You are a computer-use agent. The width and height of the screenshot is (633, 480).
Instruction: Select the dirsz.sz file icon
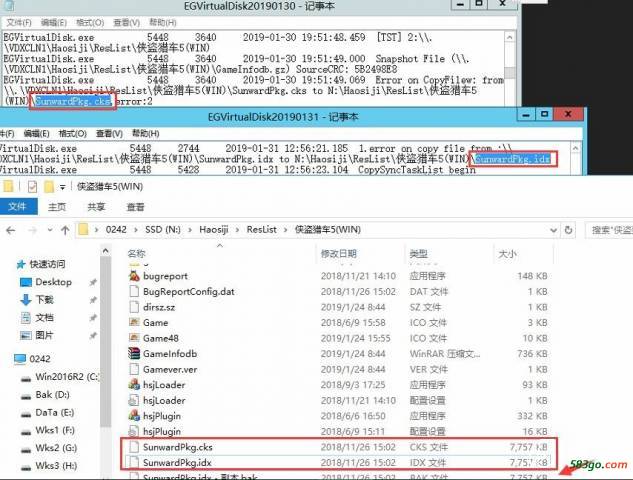(134, 307)
